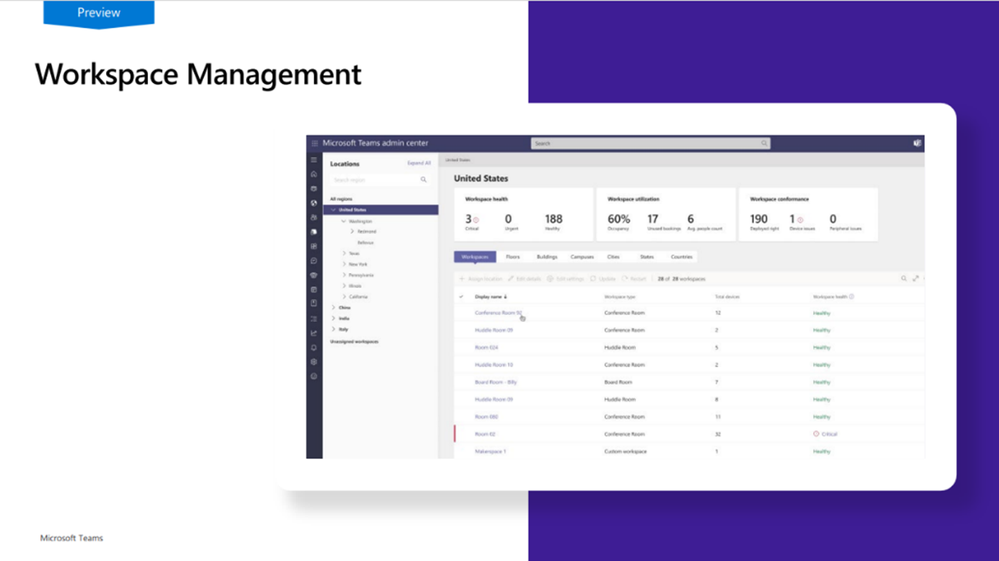Click the Display name column header
Screen dimensions: 999x561
[488, 297]
